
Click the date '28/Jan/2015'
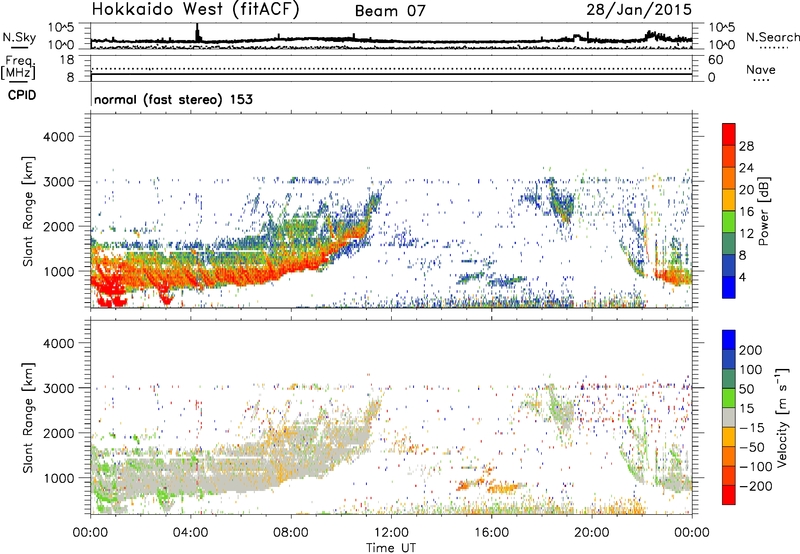639,10
